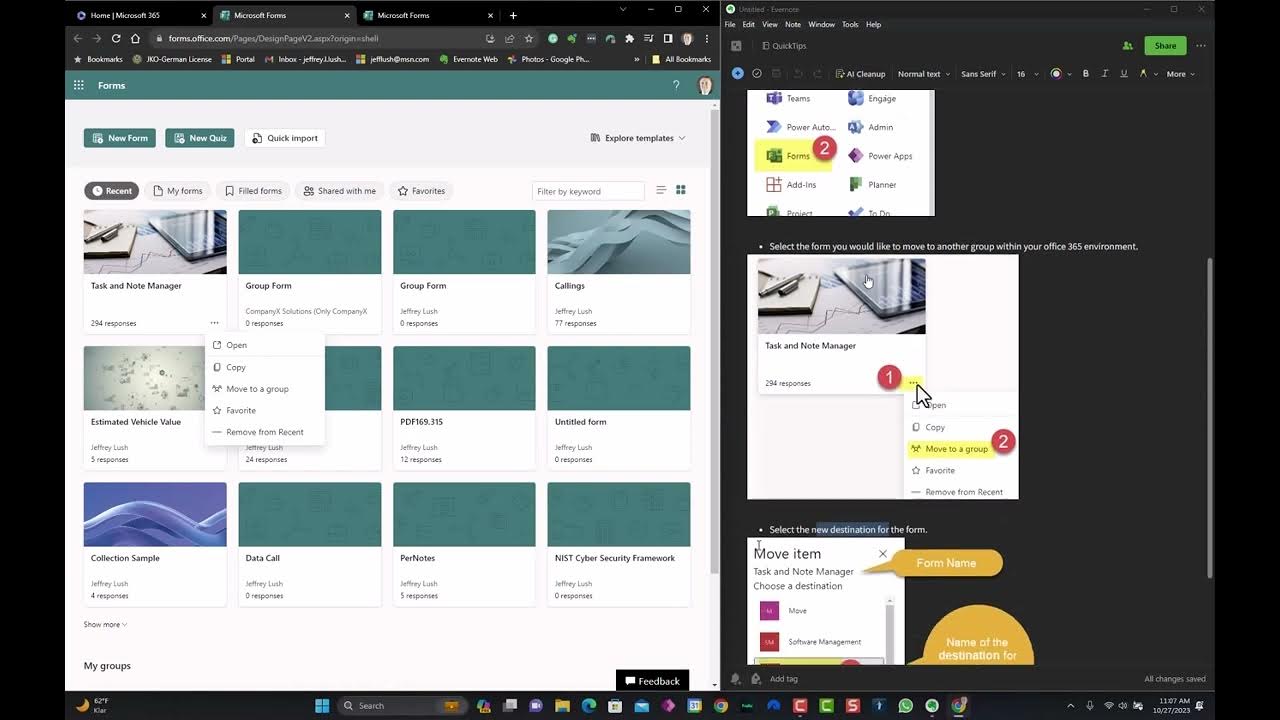The height and width of the screenshot is (720, 1280).
Task: Apply bold formatting in Evernote
Action: [x=1086, y=73]
